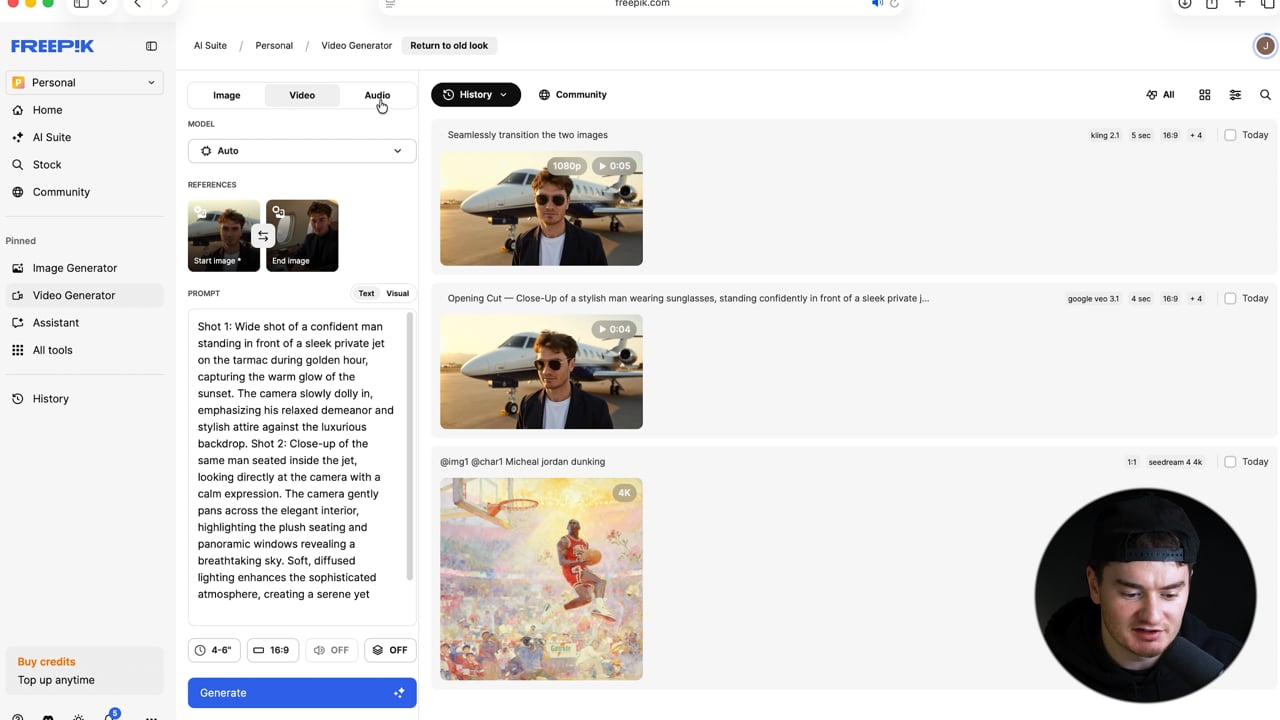
Task: Swap start and end reference images
Action: click(x=263, y=236)
